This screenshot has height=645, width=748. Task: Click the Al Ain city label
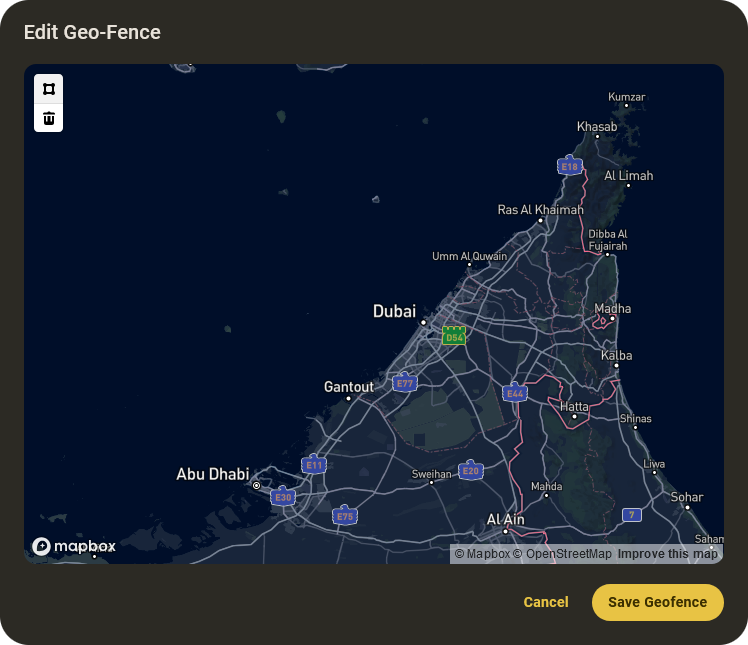pos(506,519)
